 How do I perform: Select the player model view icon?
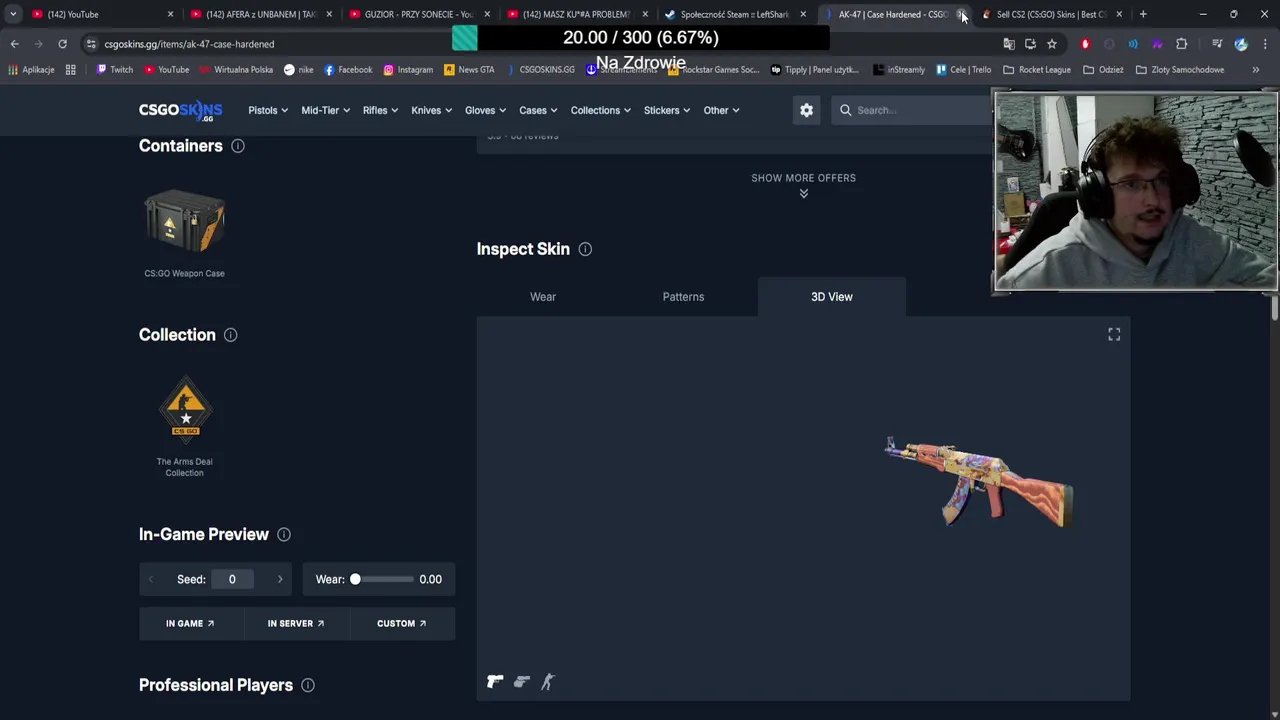tap(548, 682)
